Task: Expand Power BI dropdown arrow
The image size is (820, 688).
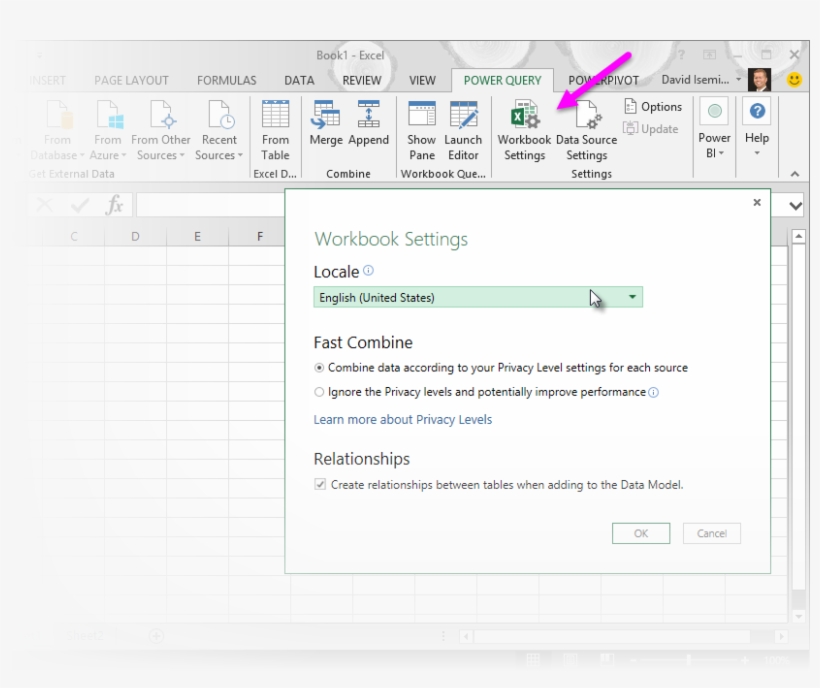Action: (721, 153)
